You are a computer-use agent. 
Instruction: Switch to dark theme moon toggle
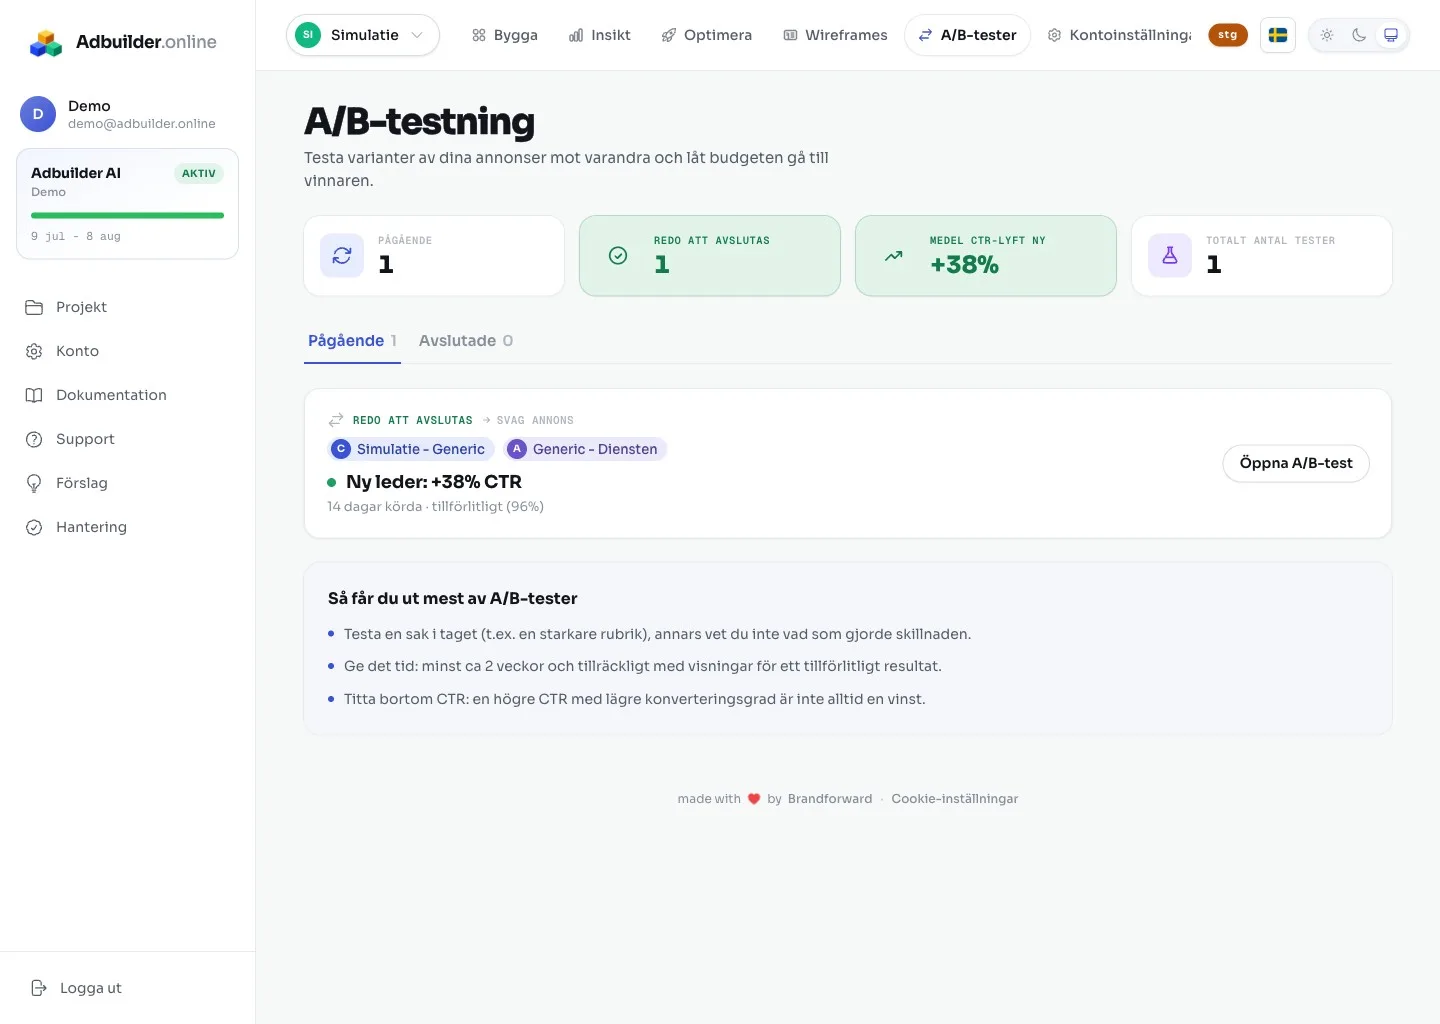[x=1359, y=35]
